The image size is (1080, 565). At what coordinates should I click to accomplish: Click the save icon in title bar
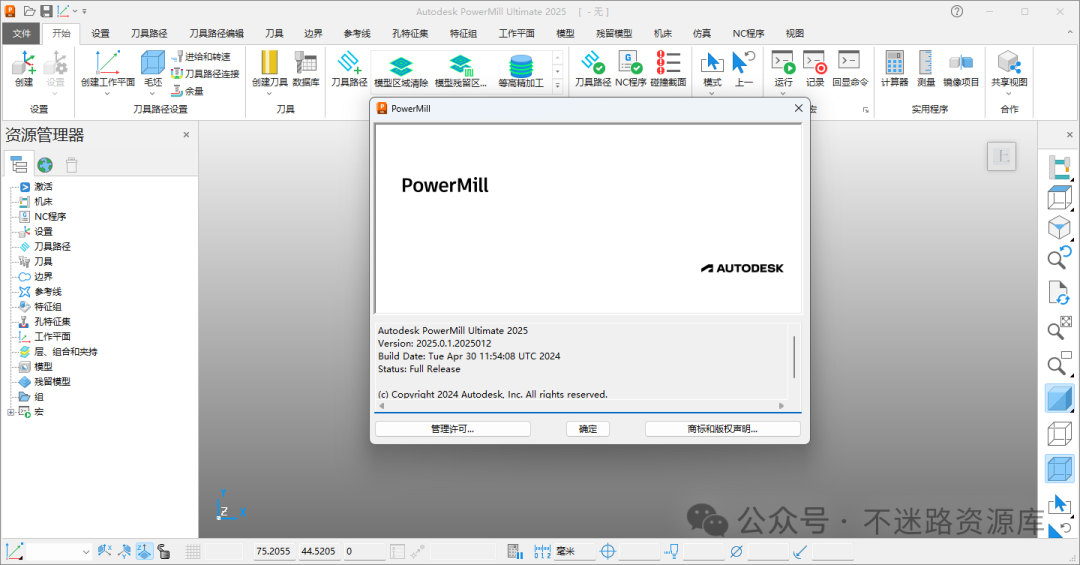[x=46, y=11]
